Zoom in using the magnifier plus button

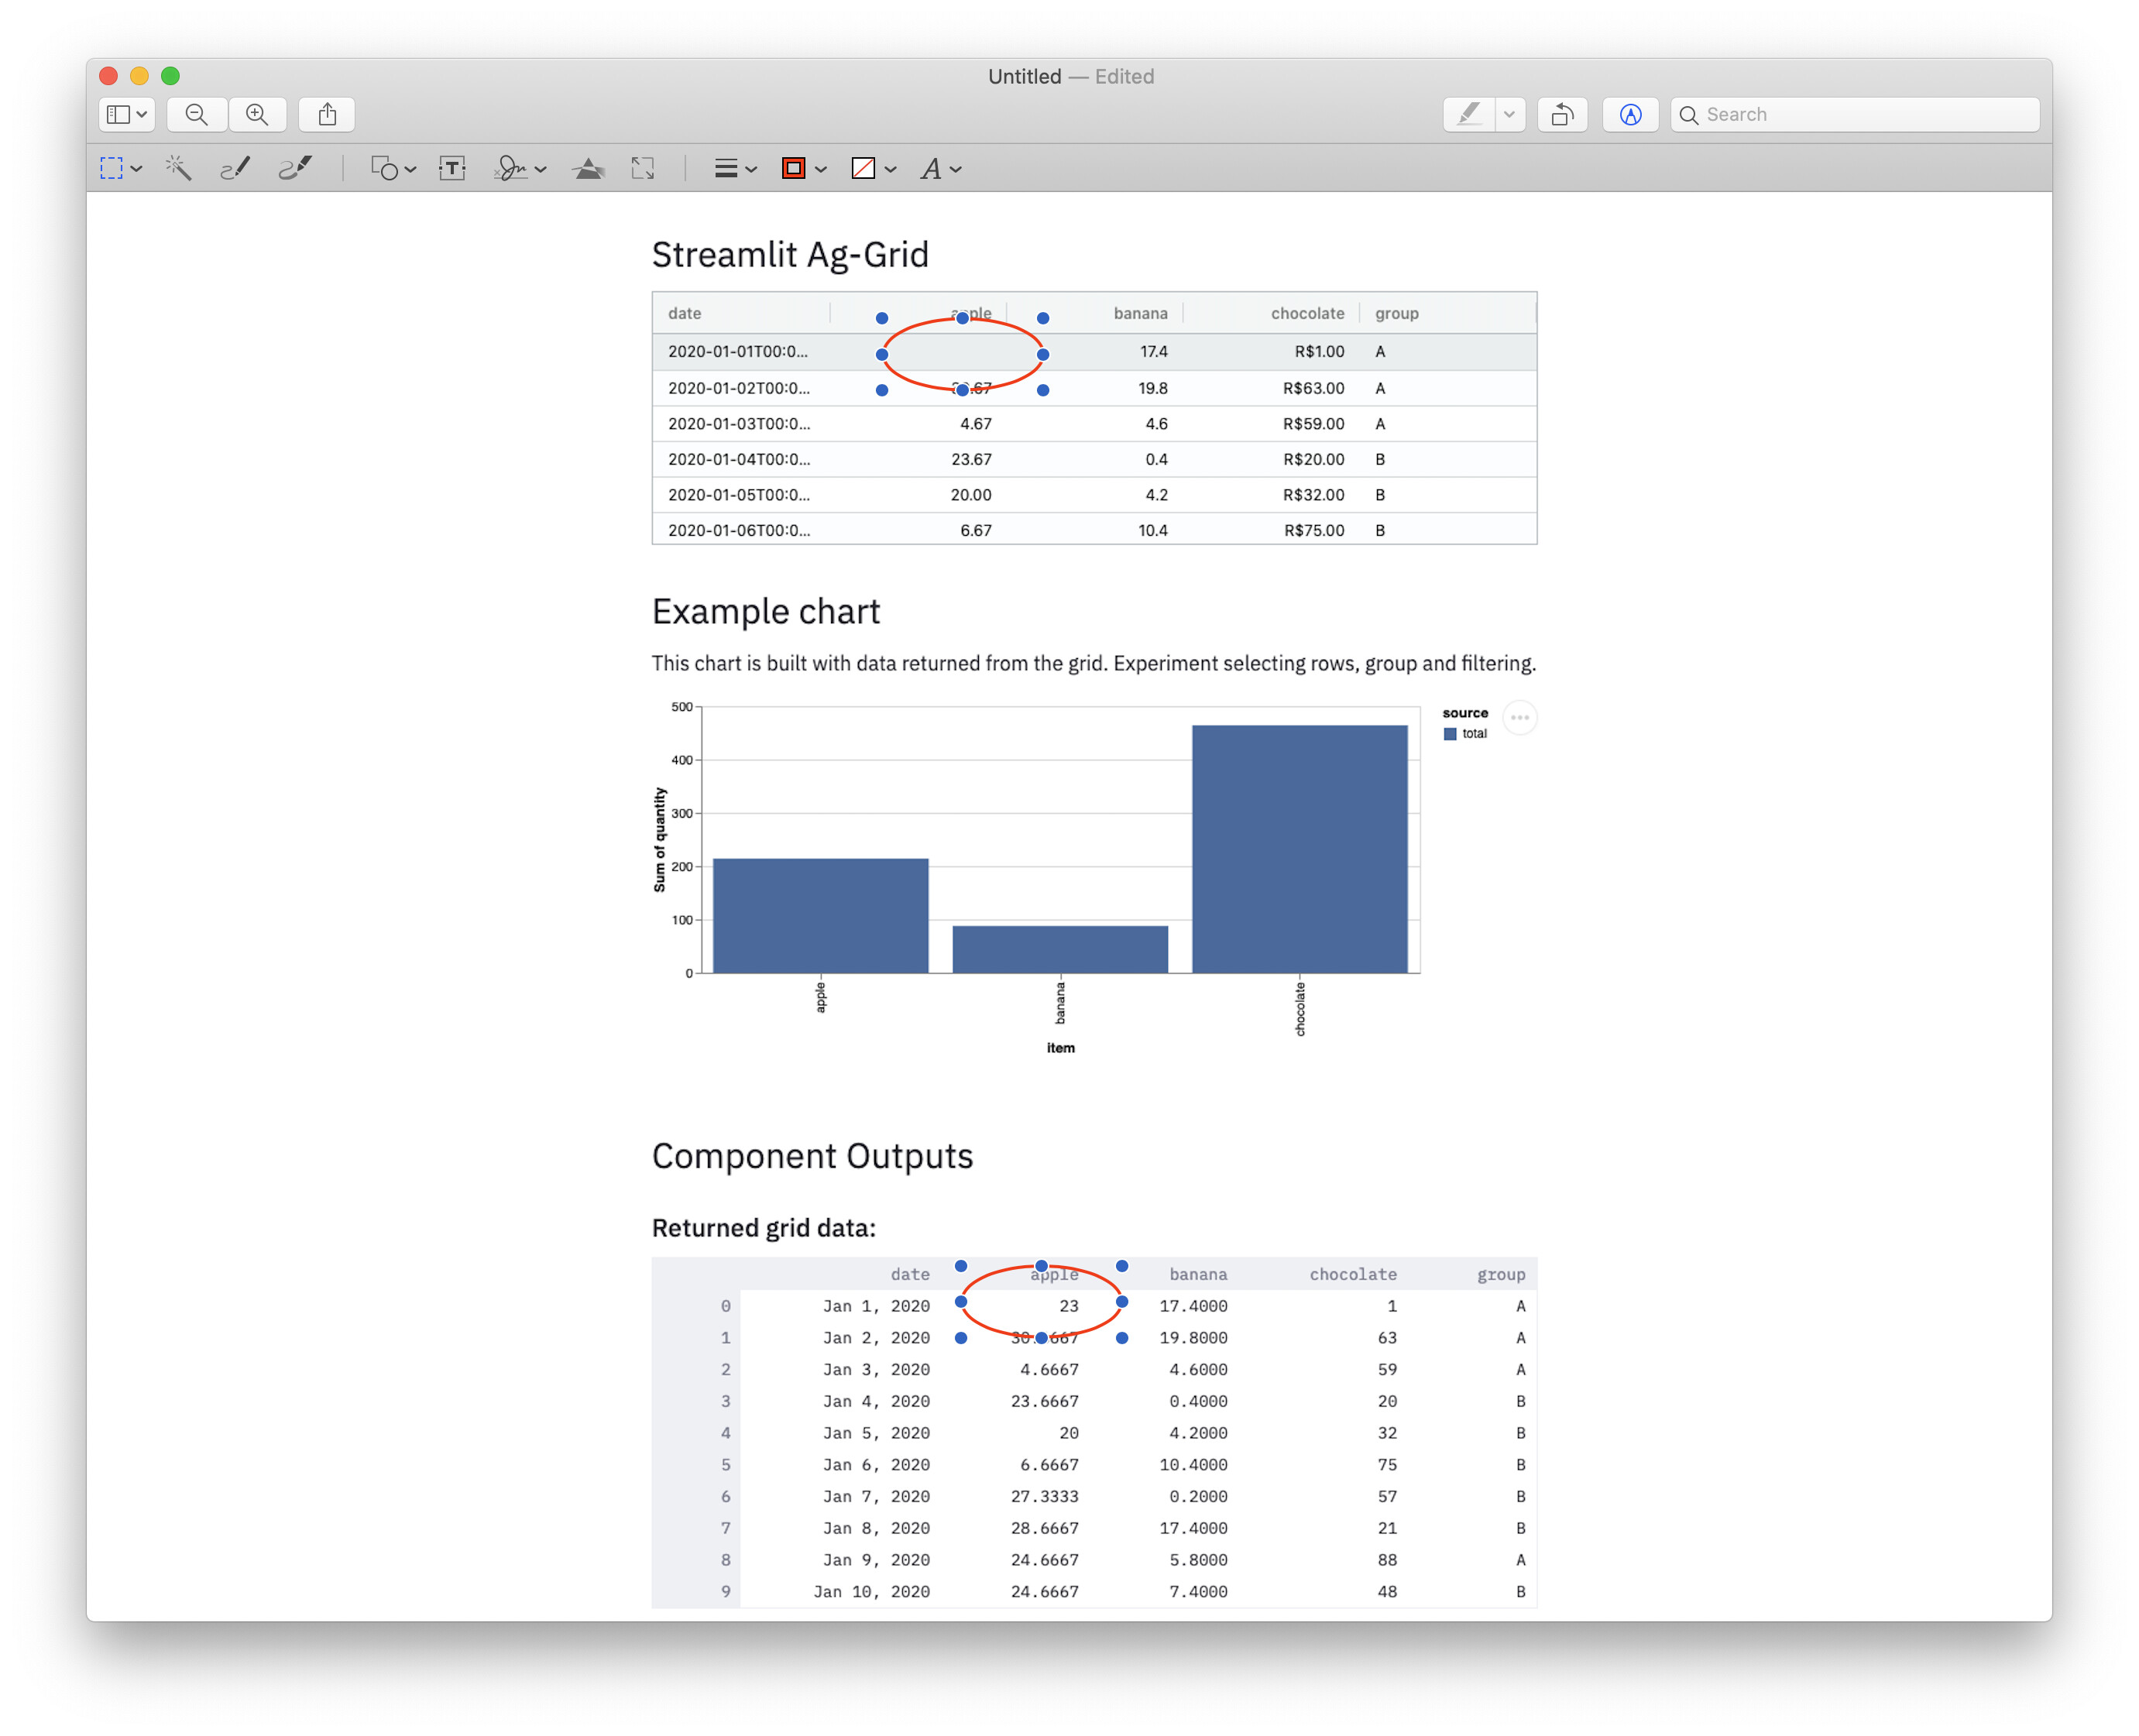(x=257, y=114)
